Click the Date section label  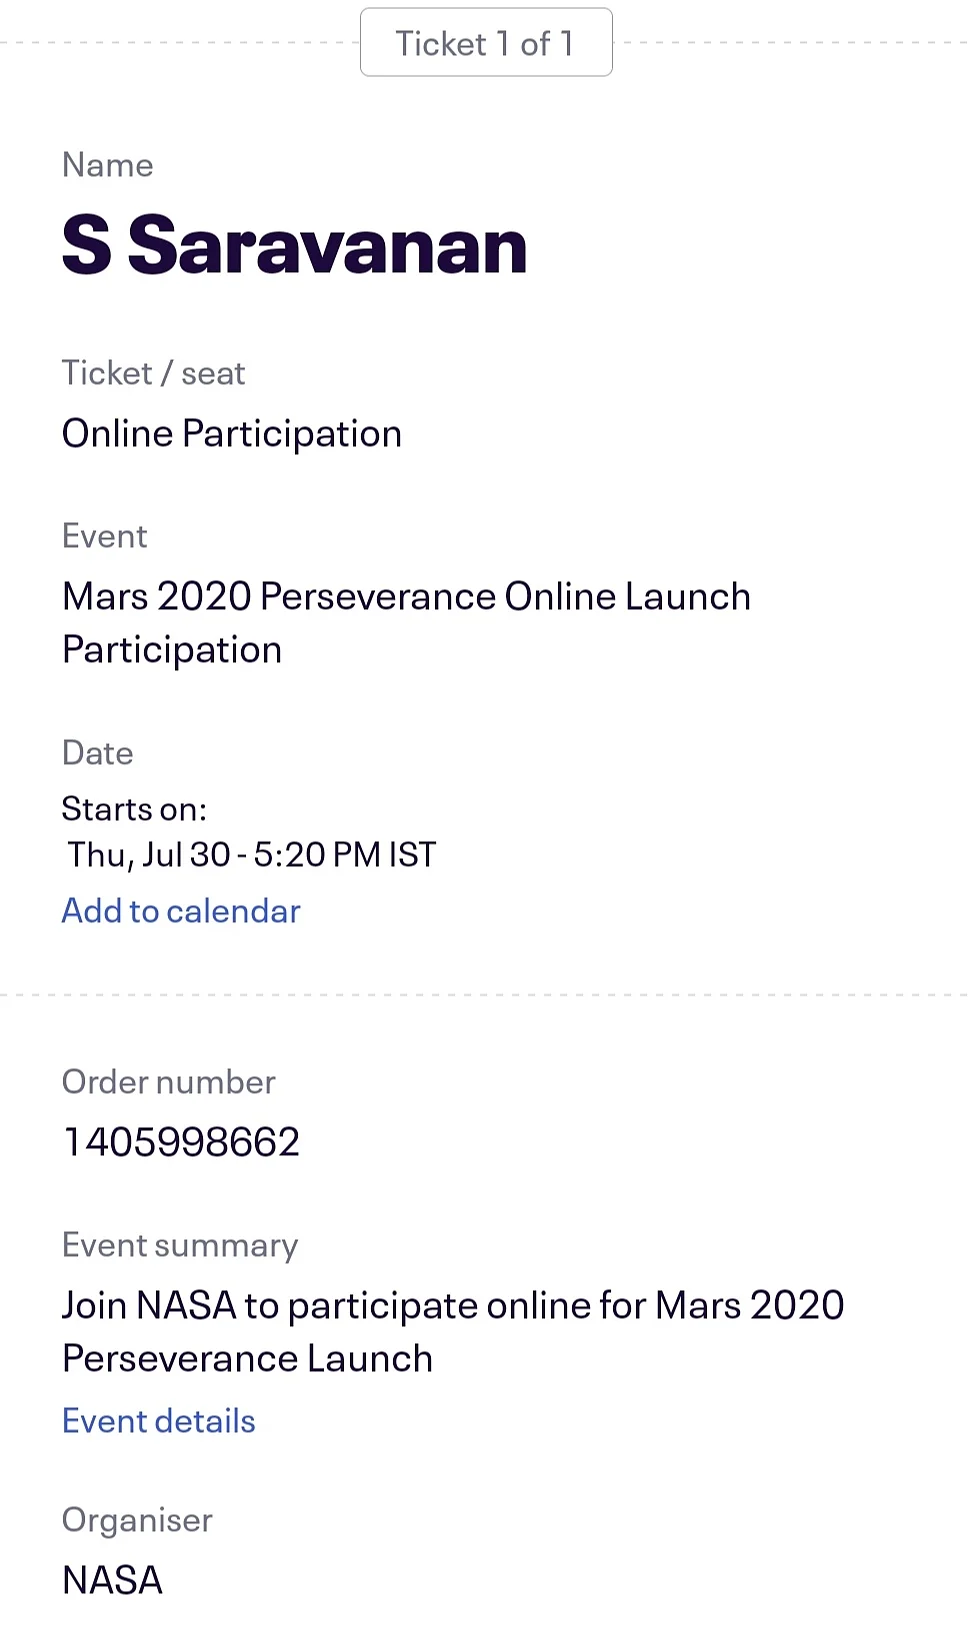98,753
